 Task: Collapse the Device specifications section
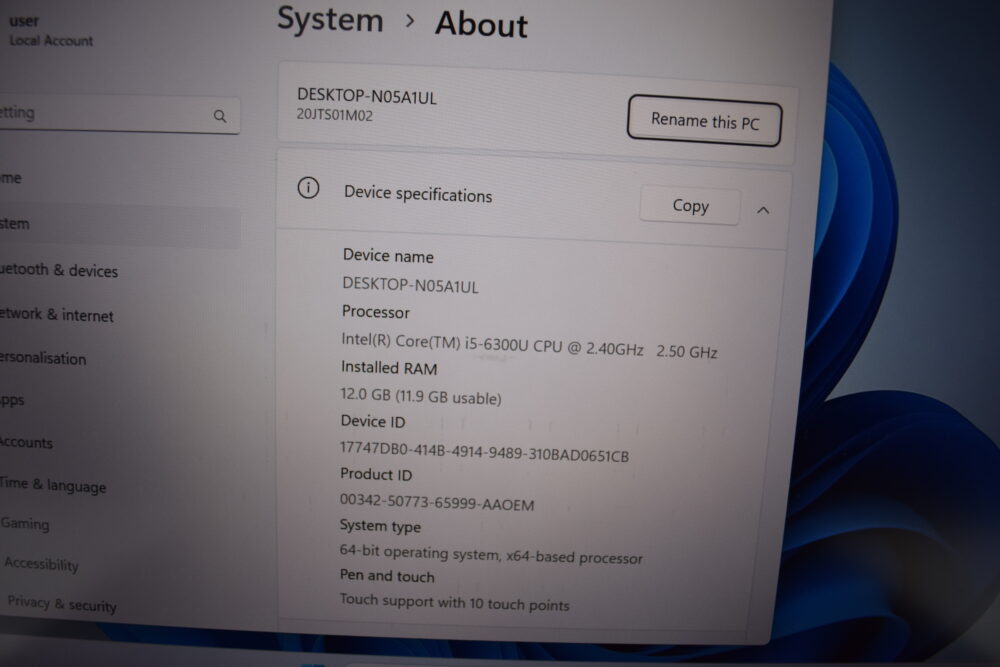(763, 210)
